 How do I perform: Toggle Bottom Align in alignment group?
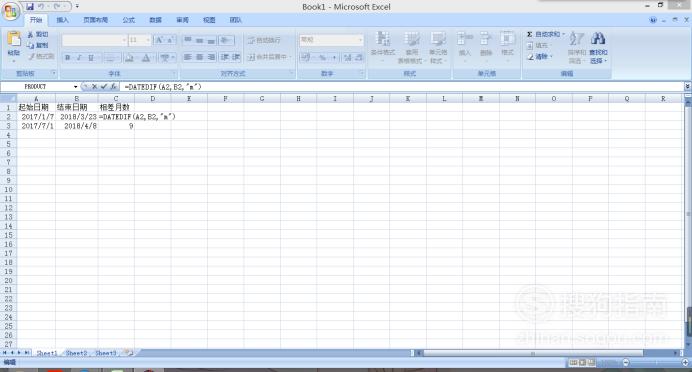tap(211, 40)
